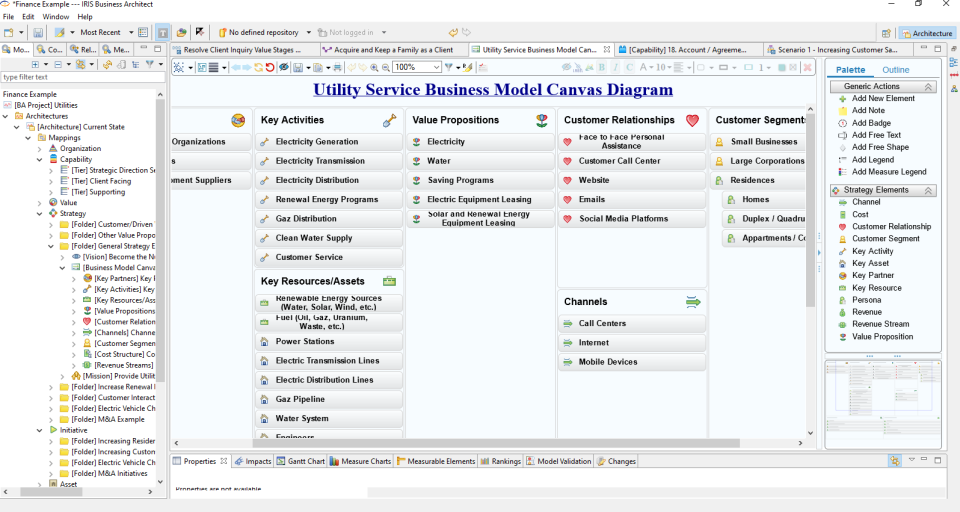Select [Vision] Become the tree item

tap(114, 257)
